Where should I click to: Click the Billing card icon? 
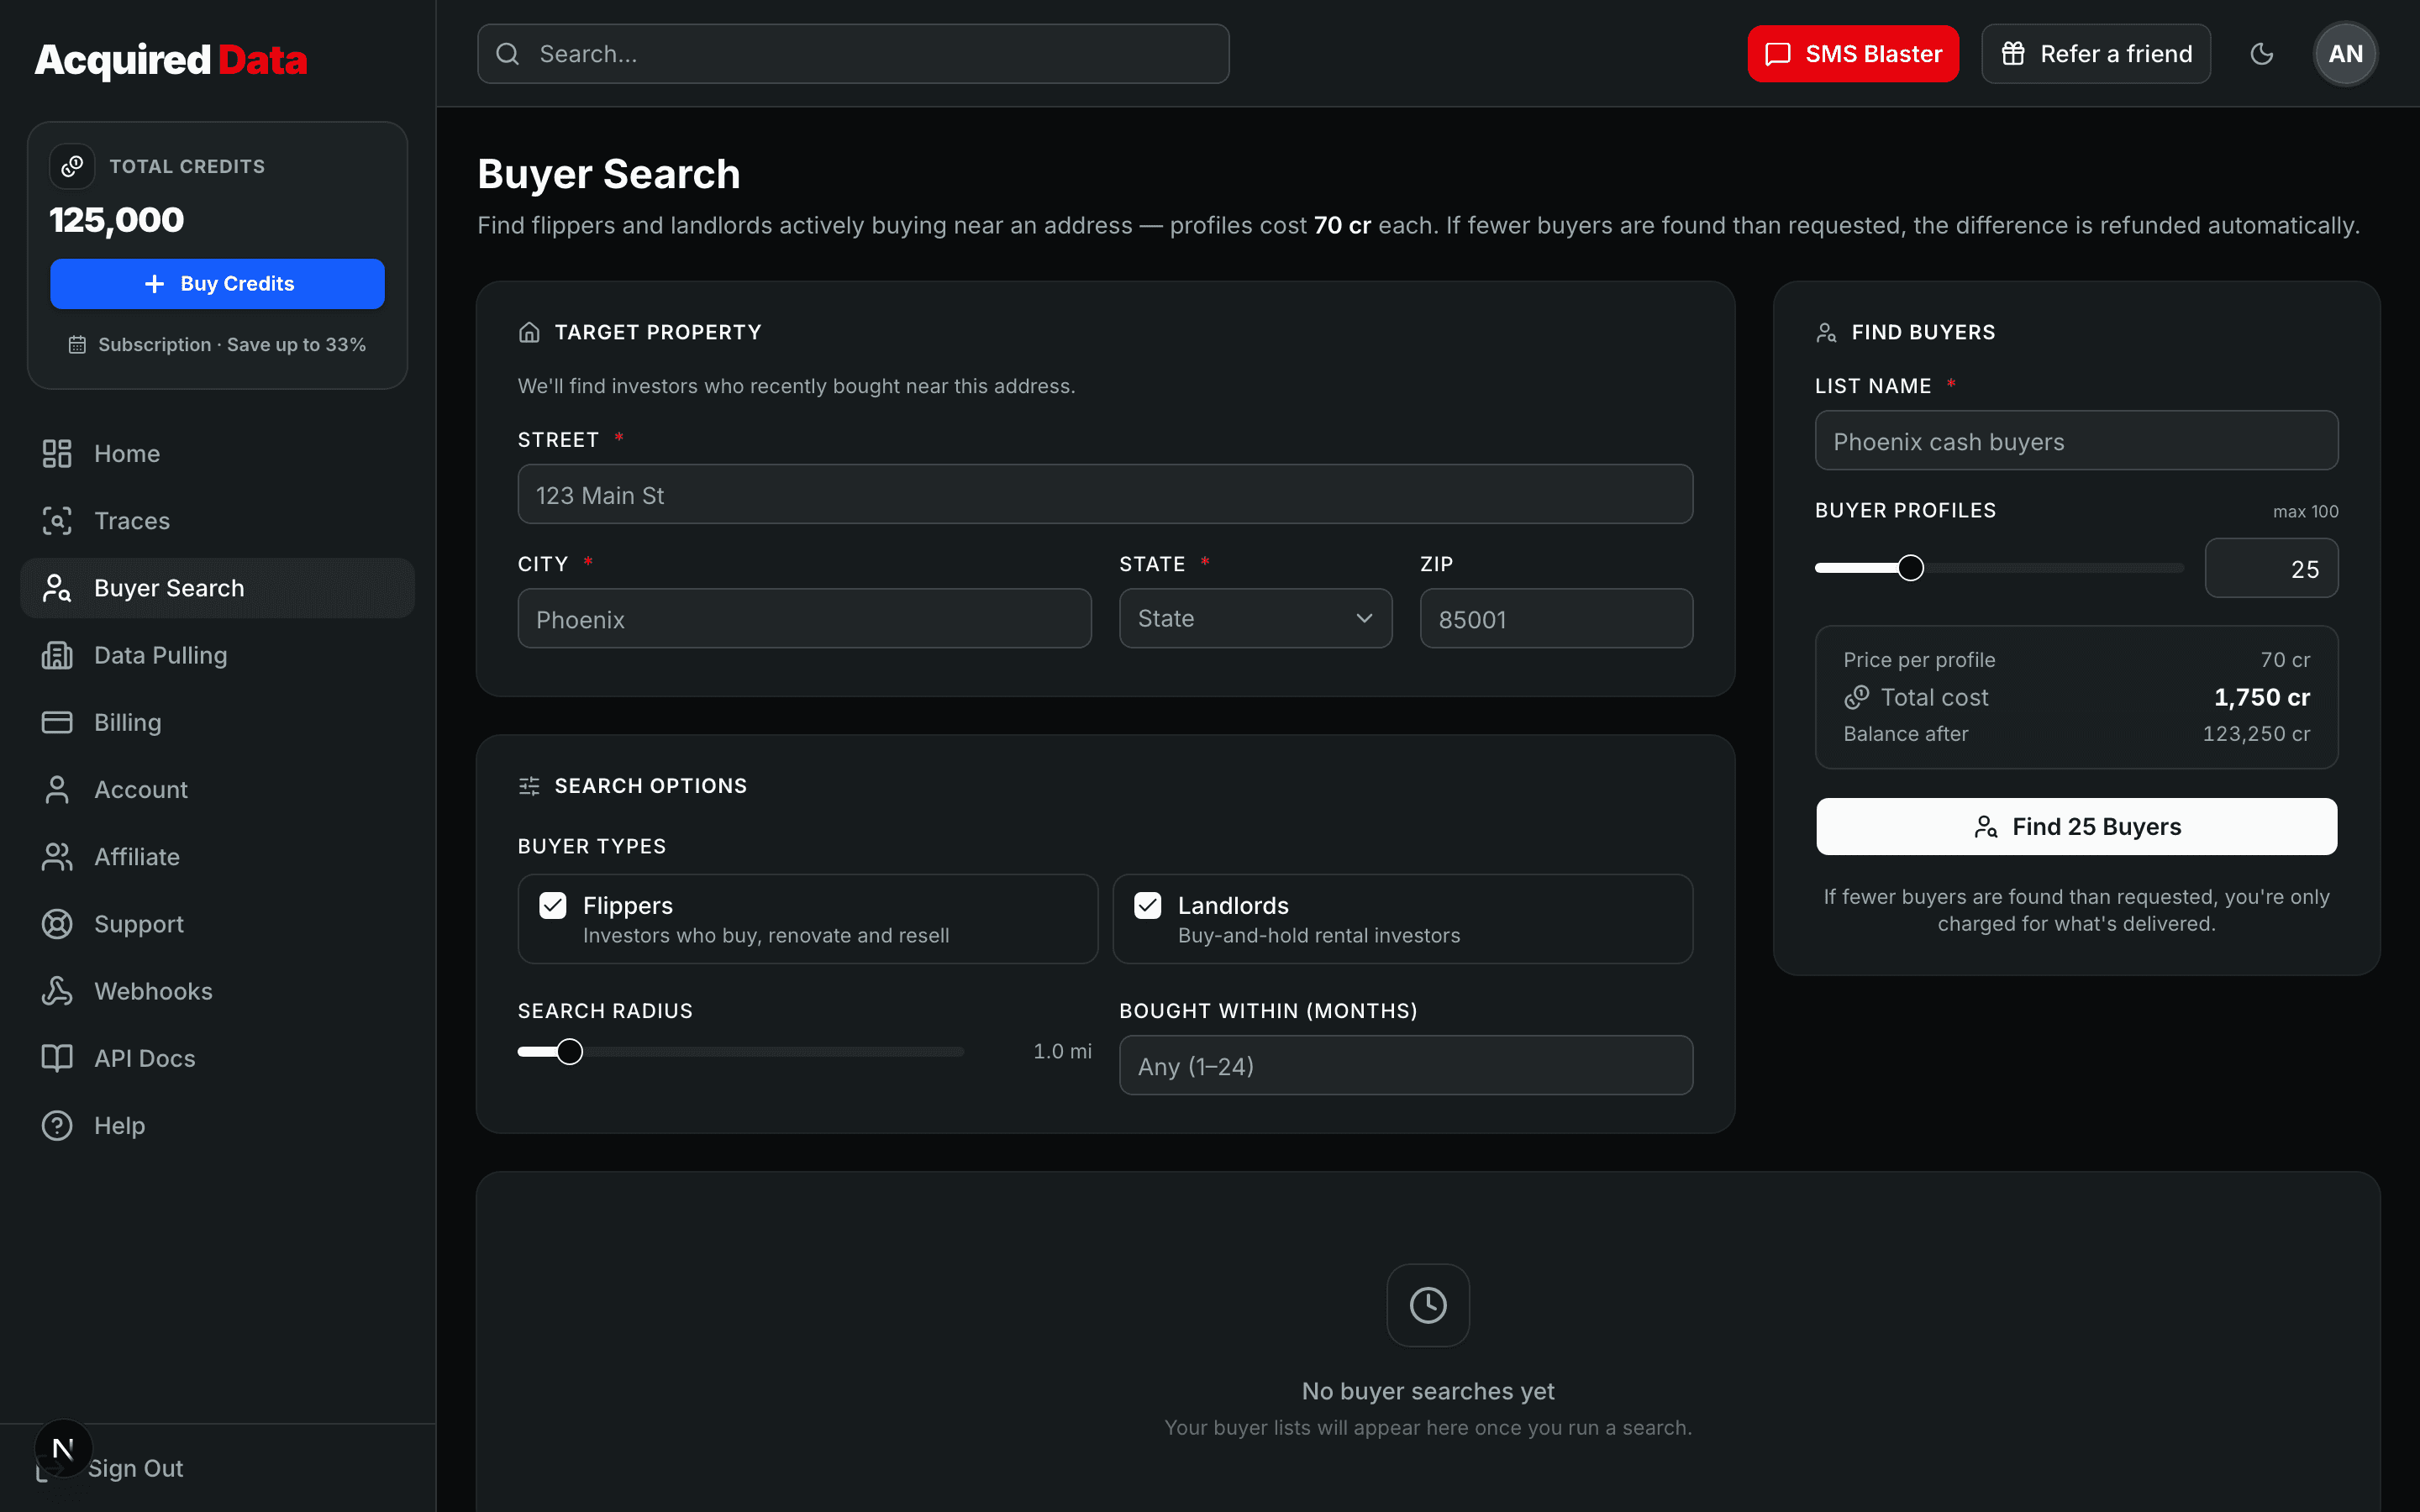pyautogui.click(x=57, y=722)
